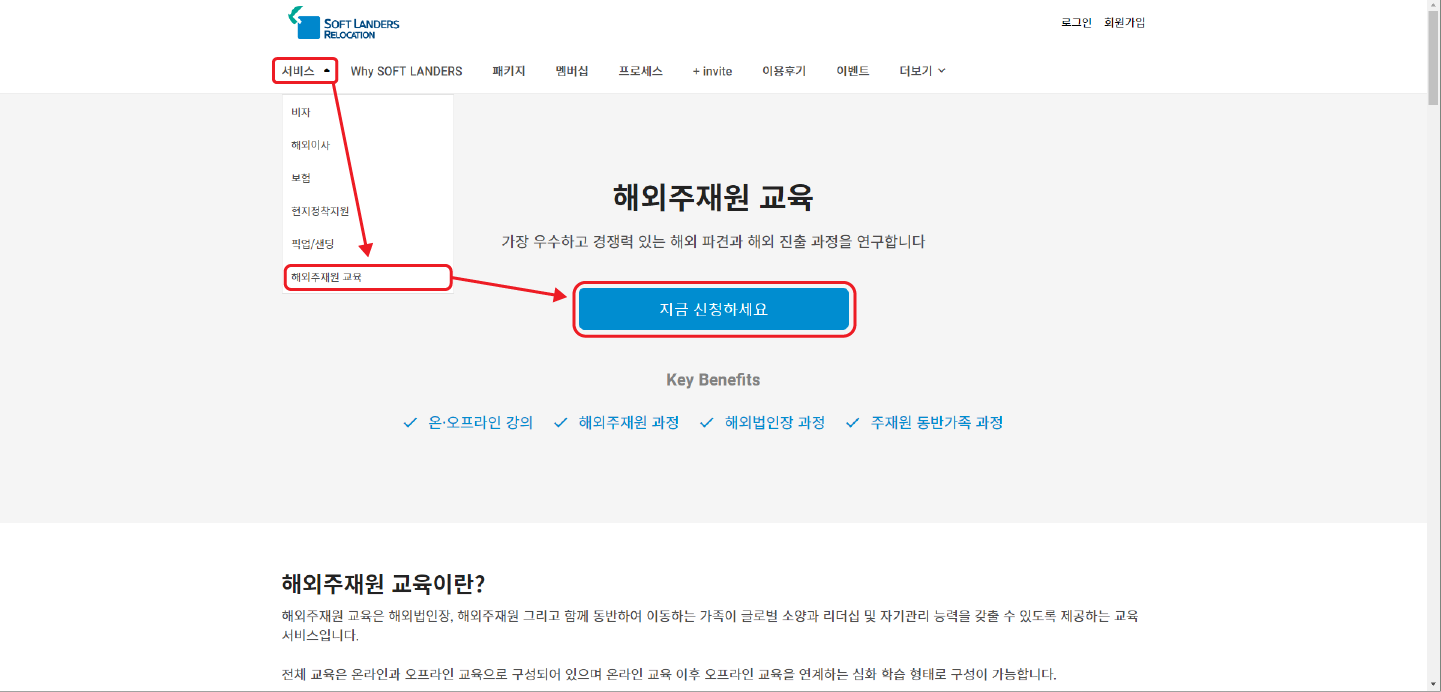Click the Key Benefits label
This screenshot has width=1441, height=692.
click(713, 380)
